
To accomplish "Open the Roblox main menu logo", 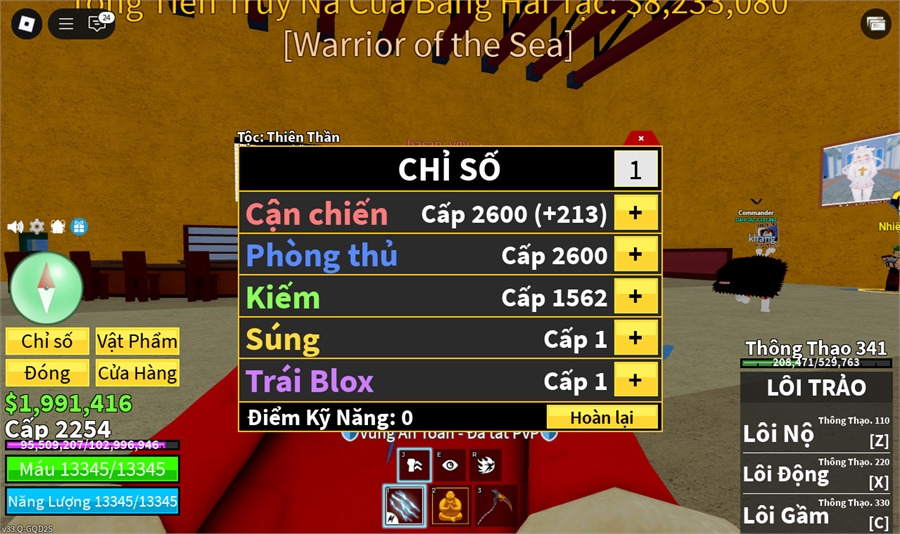I will pos(26,24).
